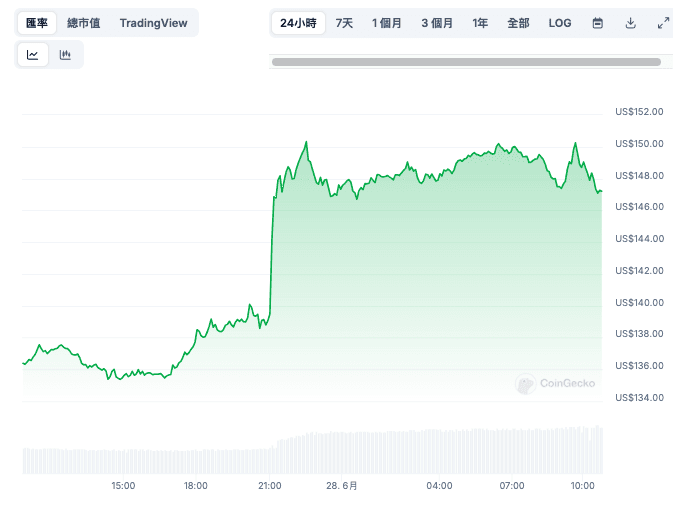Image resolution: width=674 pixels, height=506 pixels.
Task: Open the calendar date range picker
Action: 597,23
